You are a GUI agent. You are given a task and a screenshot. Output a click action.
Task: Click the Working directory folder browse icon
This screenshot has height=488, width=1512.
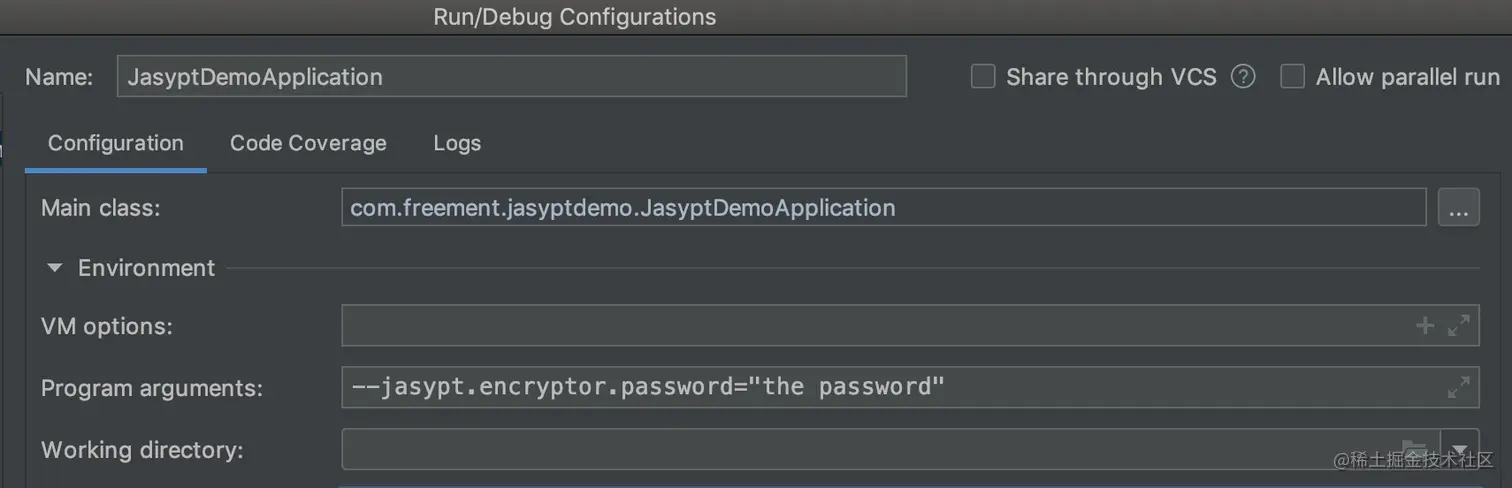(x=1413, y=449)
